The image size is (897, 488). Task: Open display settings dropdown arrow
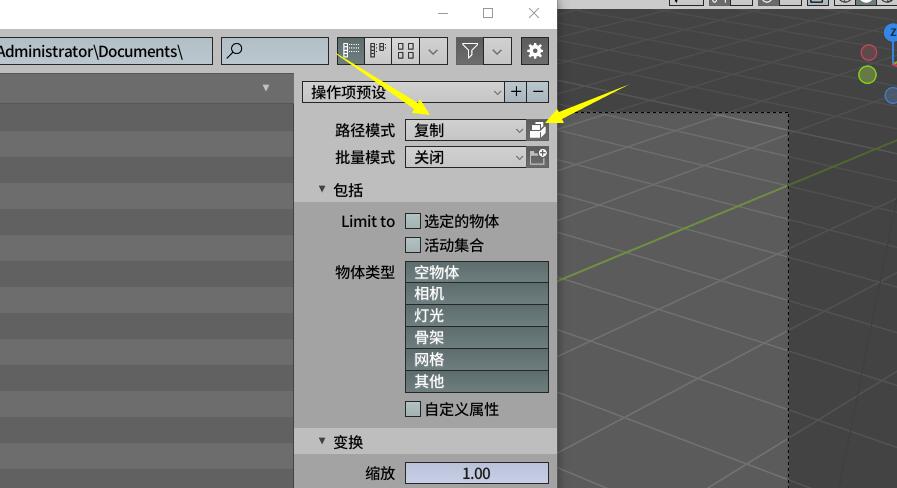point(434,51)
